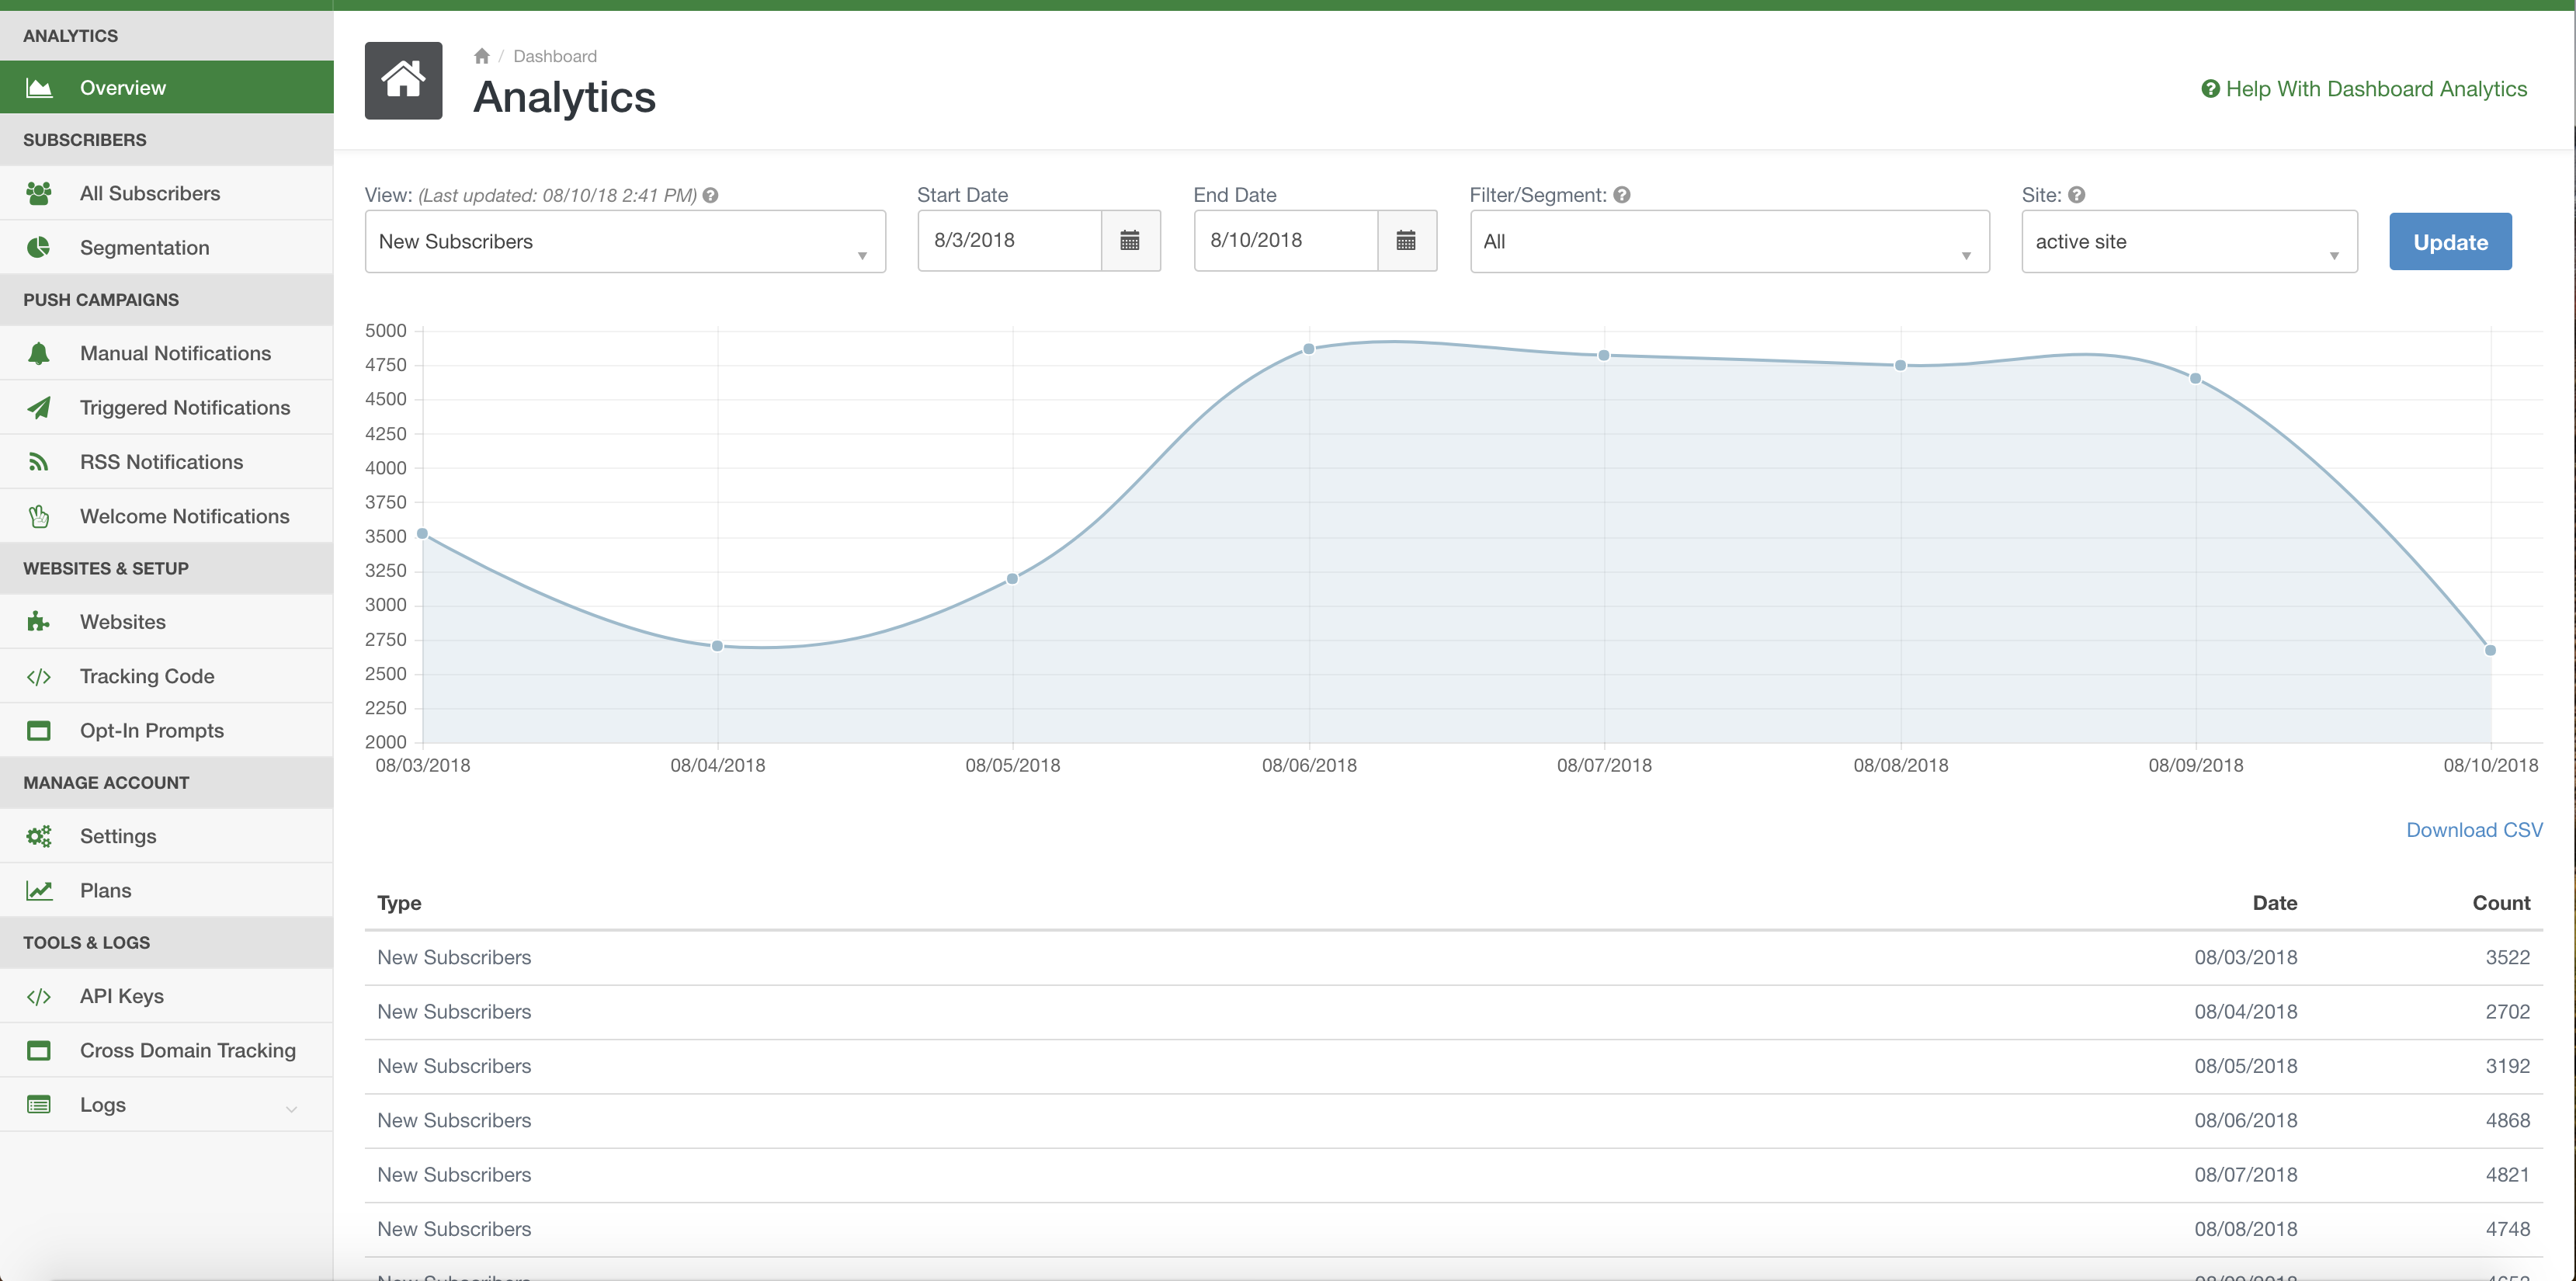Viewport: 2576px width, 1281px height.
Task: Click the Manual Notifications bell icon
Action: (x=39, y=353)
